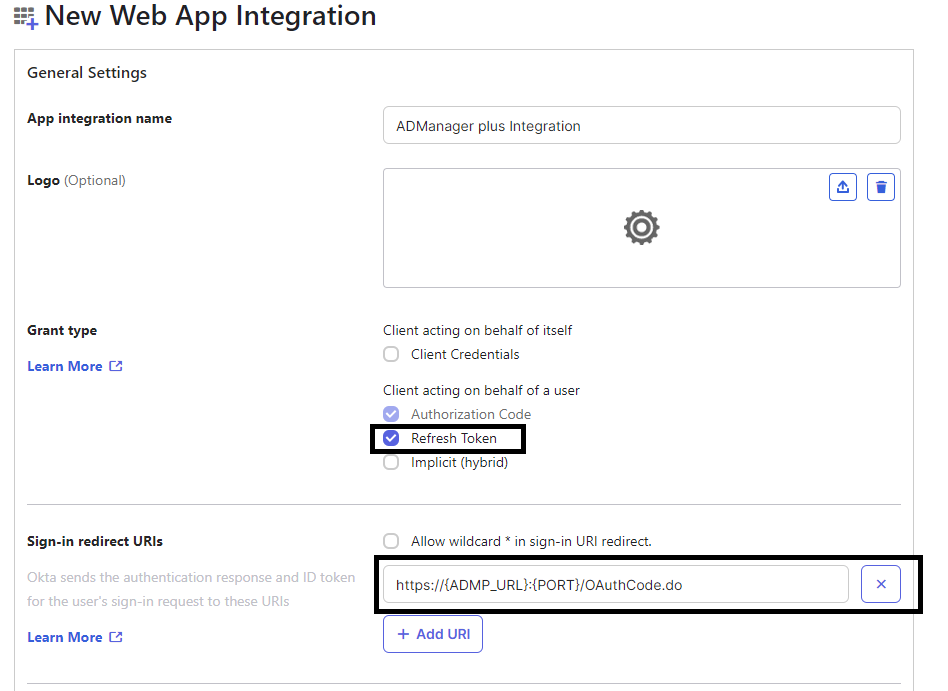Screen dimensions: 948x691
Task: Click the plus icon in Add URI
Action: [403, 634]
